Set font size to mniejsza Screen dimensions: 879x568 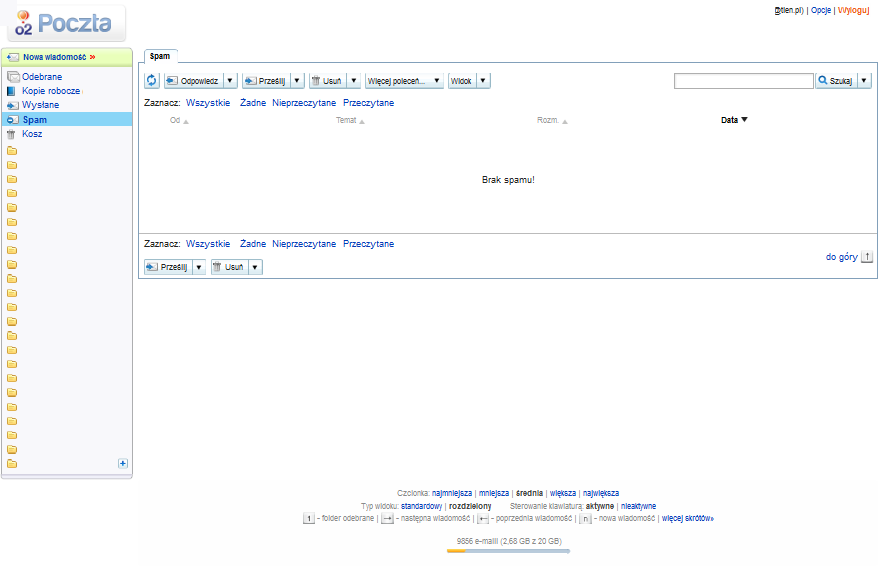pyautogui.click(x=494, y=493)
